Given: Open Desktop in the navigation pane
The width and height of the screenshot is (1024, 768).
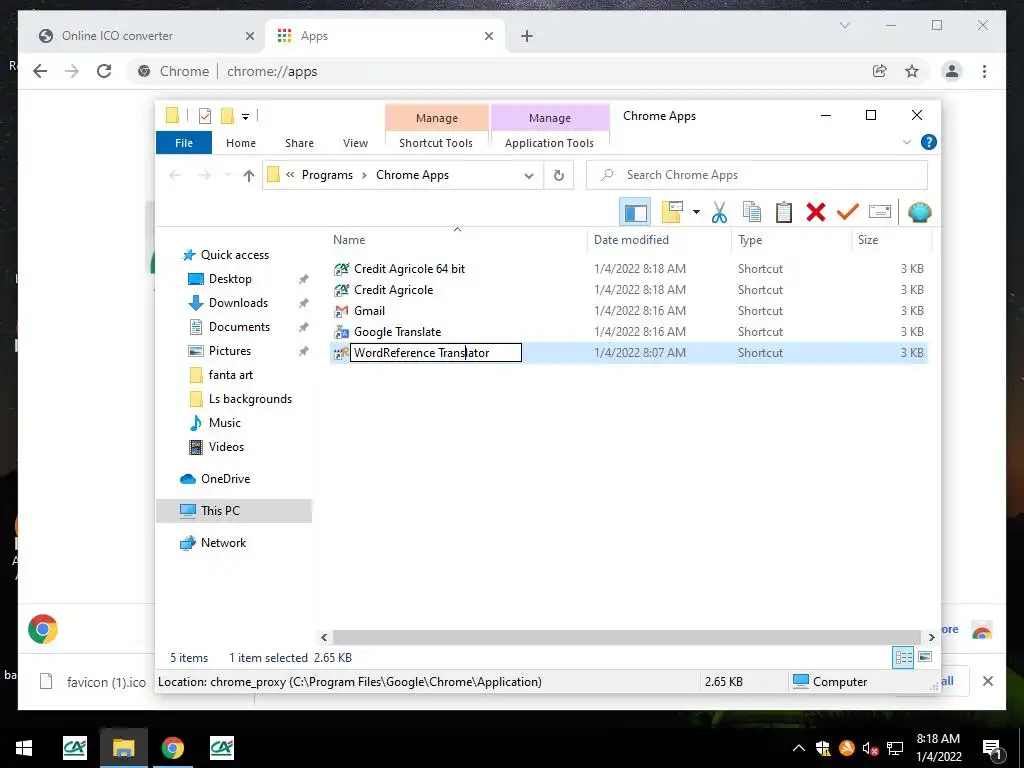Looking at the screenshot, I should pos(230,279).
